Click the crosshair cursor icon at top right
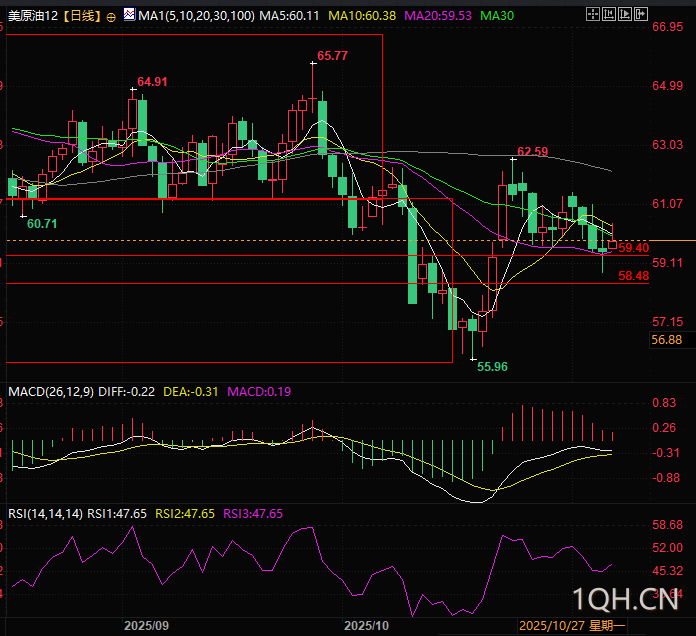 point(593,14)
